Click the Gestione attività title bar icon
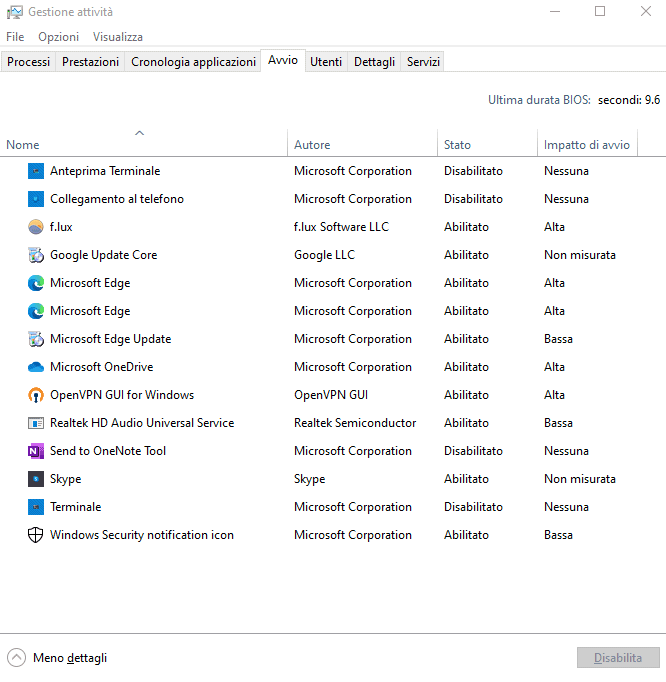The image size is (666, 682). coord(14,12)
